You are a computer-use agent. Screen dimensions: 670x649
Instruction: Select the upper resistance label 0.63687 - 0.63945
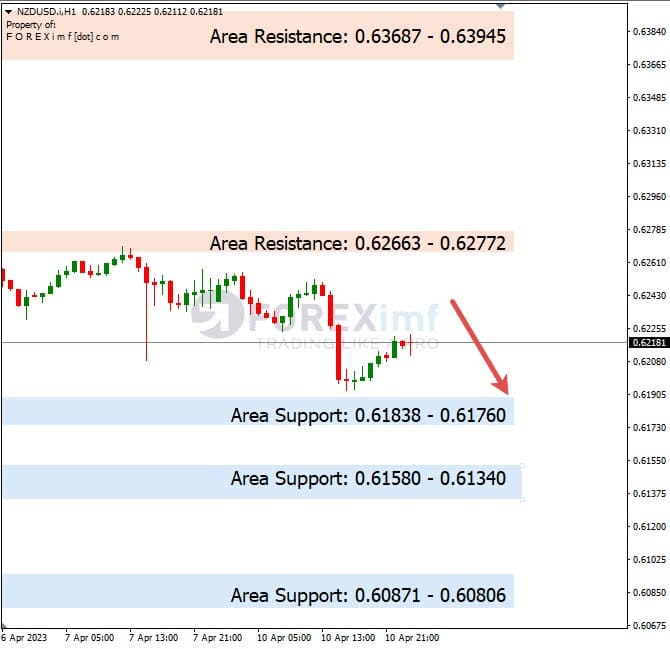click(x=358, y=36)
